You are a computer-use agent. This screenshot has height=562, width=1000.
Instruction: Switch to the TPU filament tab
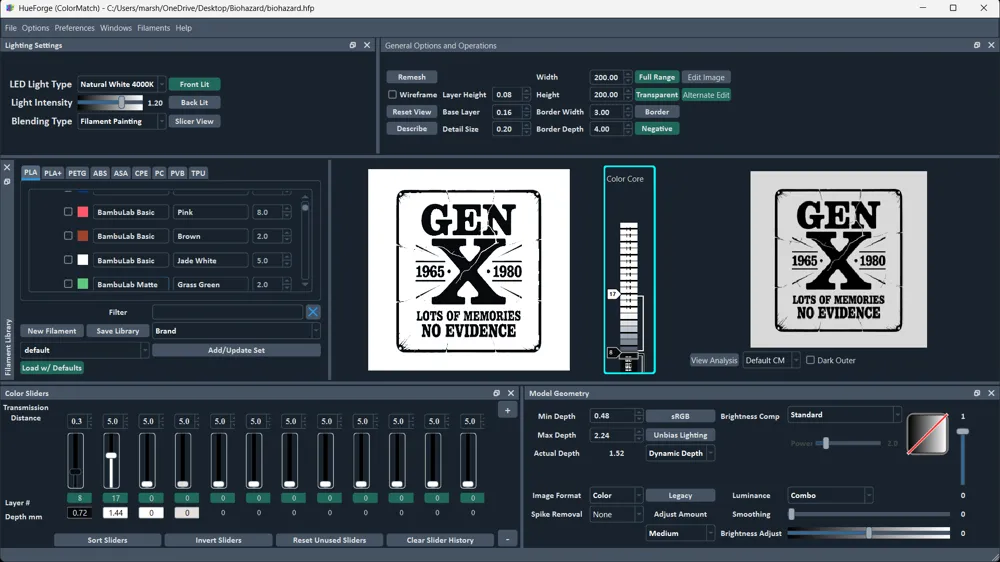[x=198, y=173]
